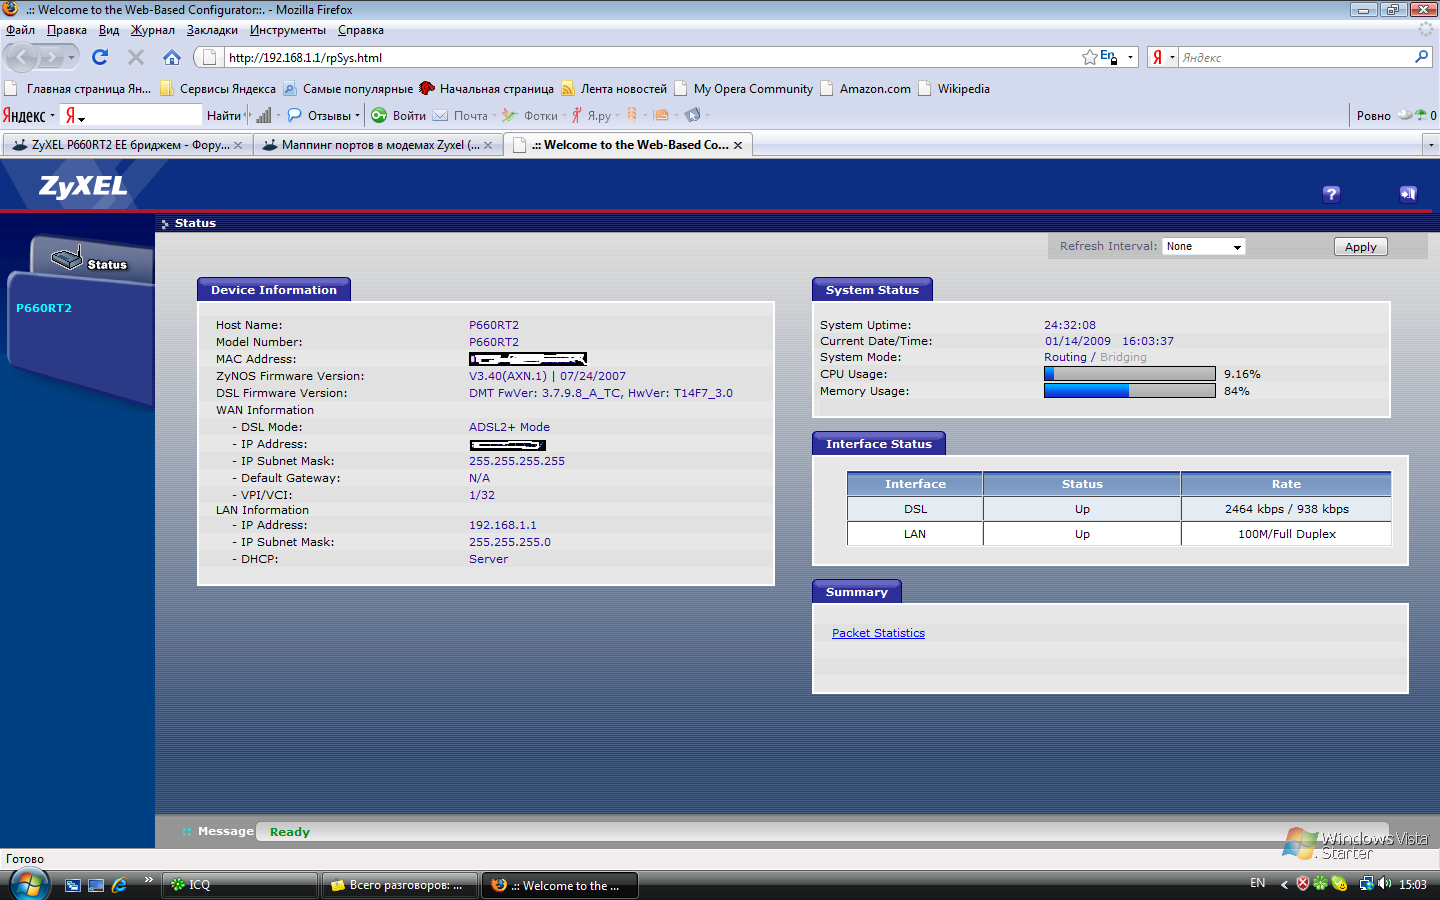This screenshot has height=900, width=1440.
Task: Open the Лента новостей feed bookmark
Action: point(614,89)
